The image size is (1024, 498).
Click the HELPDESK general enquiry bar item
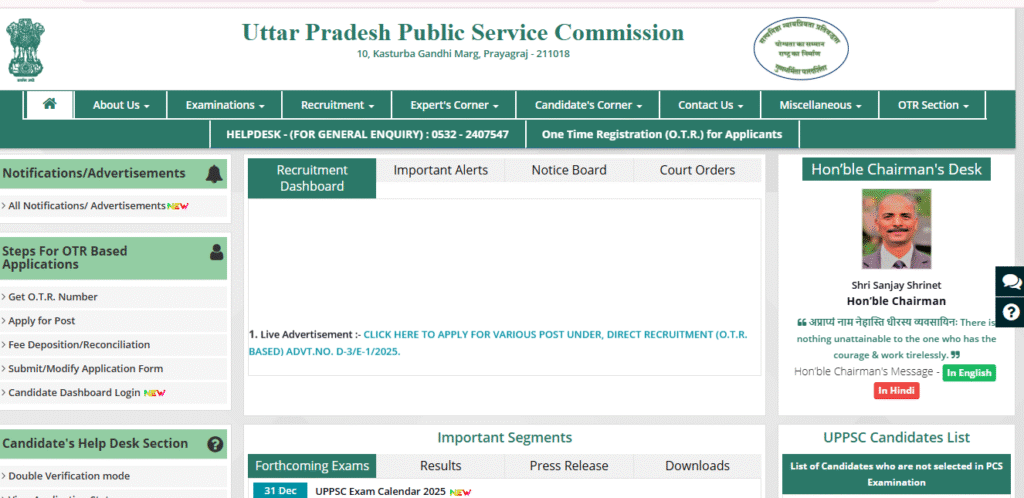coord(367,134)
